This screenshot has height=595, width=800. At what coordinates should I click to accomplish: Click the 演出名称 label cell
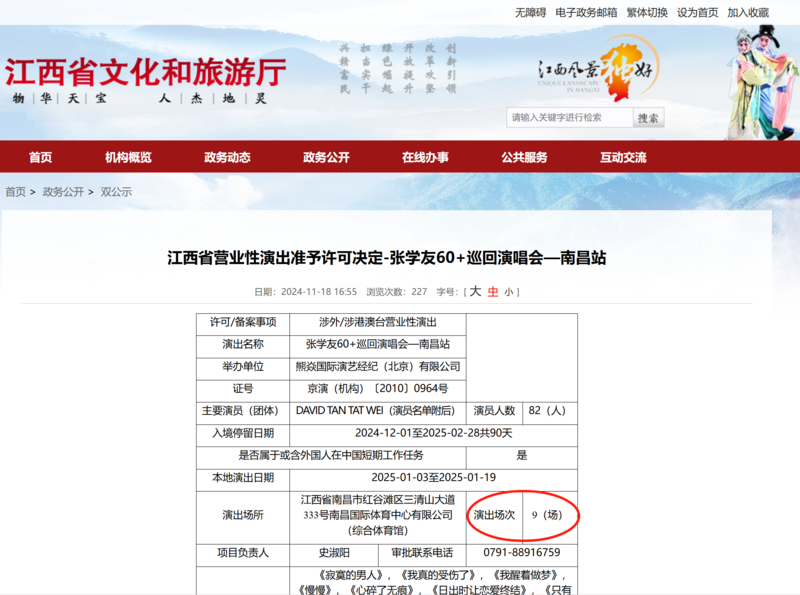[243, 344]
